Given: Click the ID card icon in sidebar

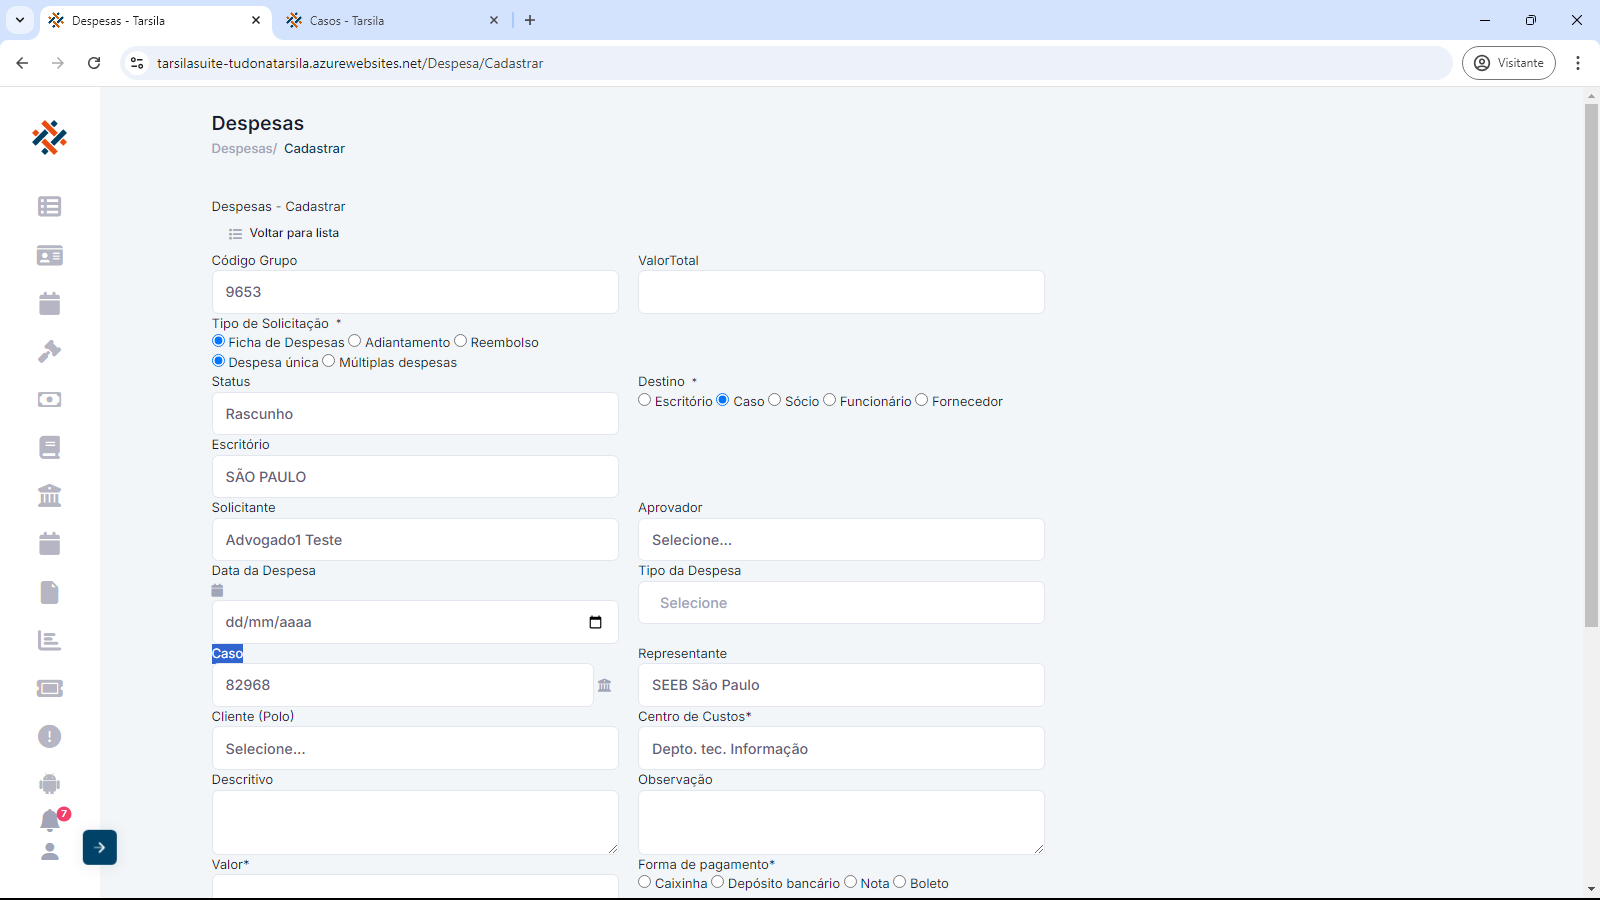Looking at the screenshot, I should tap(49, 255).
